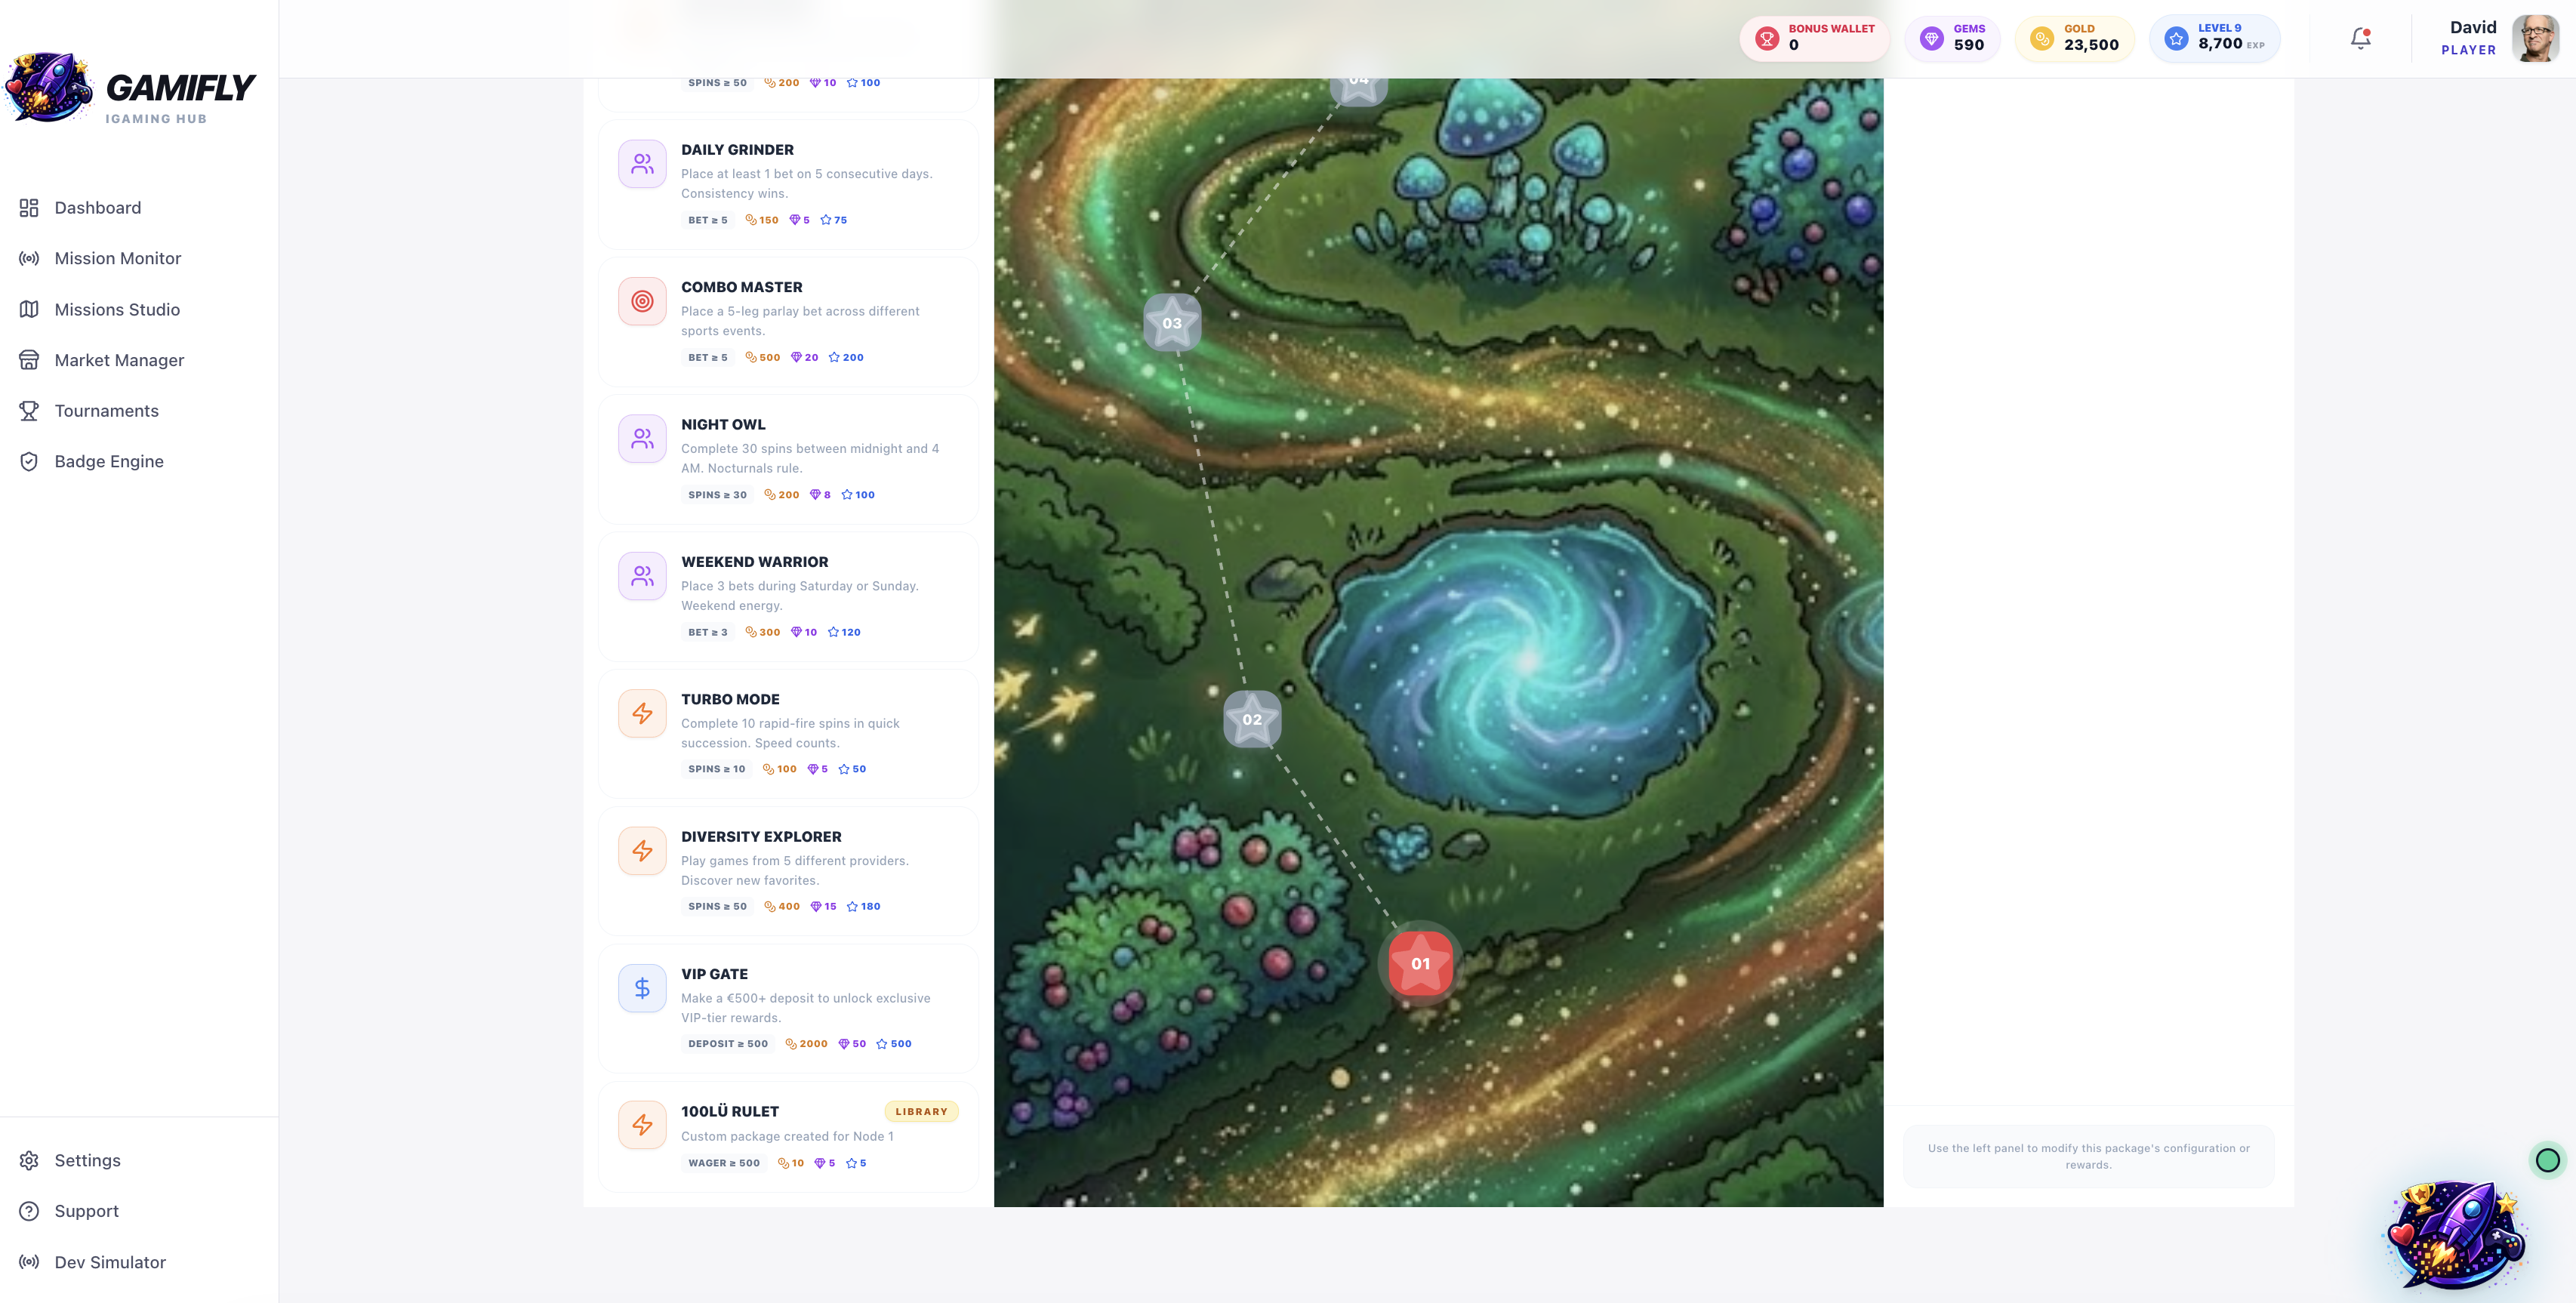Open the rocket mascot floating widget
Screen dimensions: 2576x1303
(x=2457, y=1236)
